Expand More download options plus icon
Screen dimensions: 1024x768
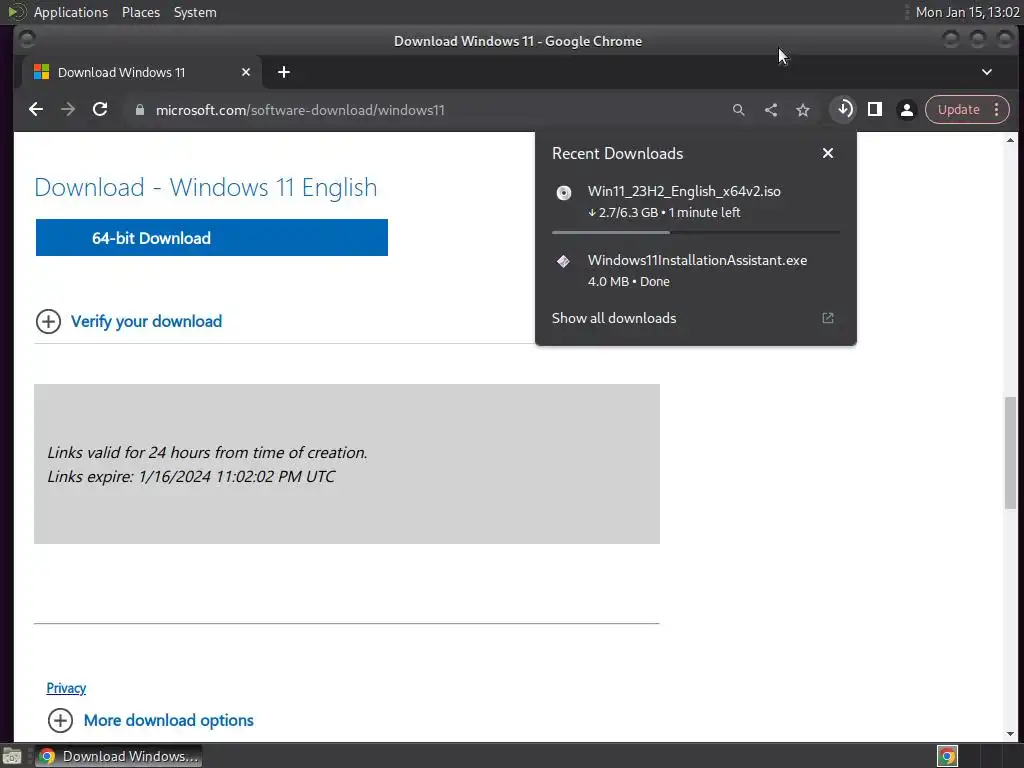click(x=61, y=720)
